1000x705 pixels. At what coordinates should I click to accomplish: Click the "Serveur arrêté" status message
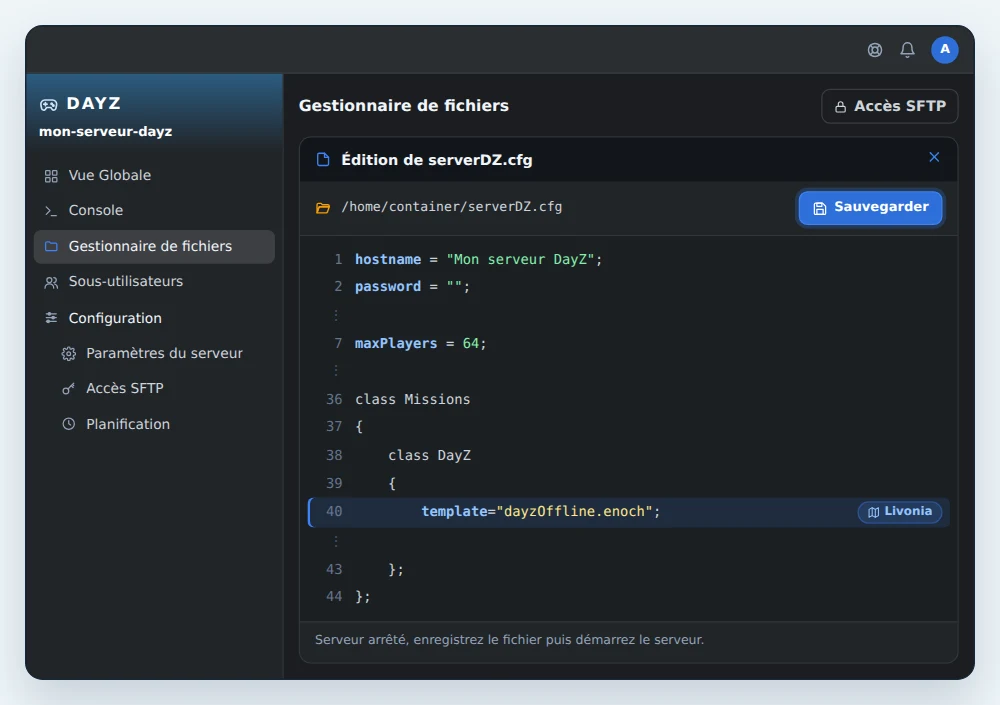click(510, 640)
